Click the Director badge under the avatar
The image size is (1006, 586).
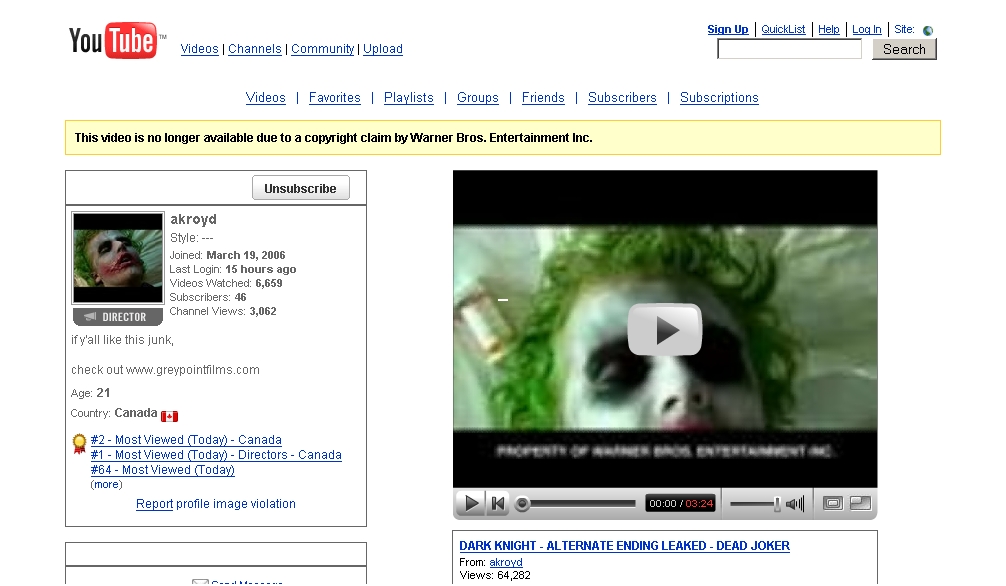(x=117, y=317)
